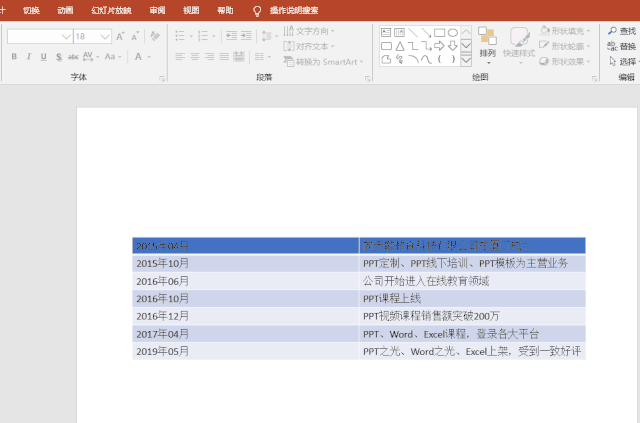
Task: Increase list indent level
Action: click(x=246, y=36)
